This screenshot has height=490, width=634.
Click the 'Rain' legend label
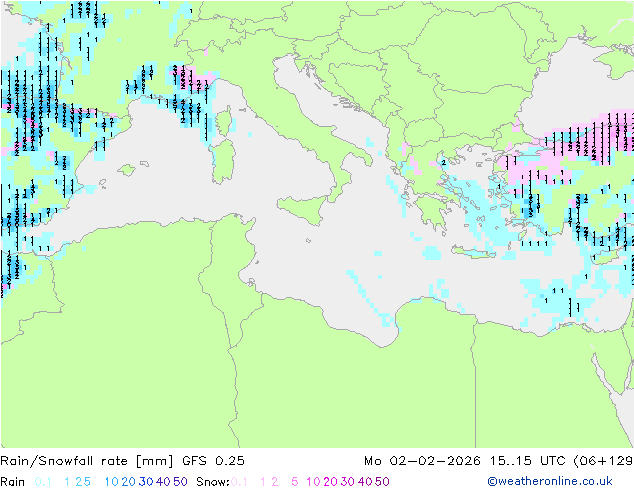pos(13,482)
